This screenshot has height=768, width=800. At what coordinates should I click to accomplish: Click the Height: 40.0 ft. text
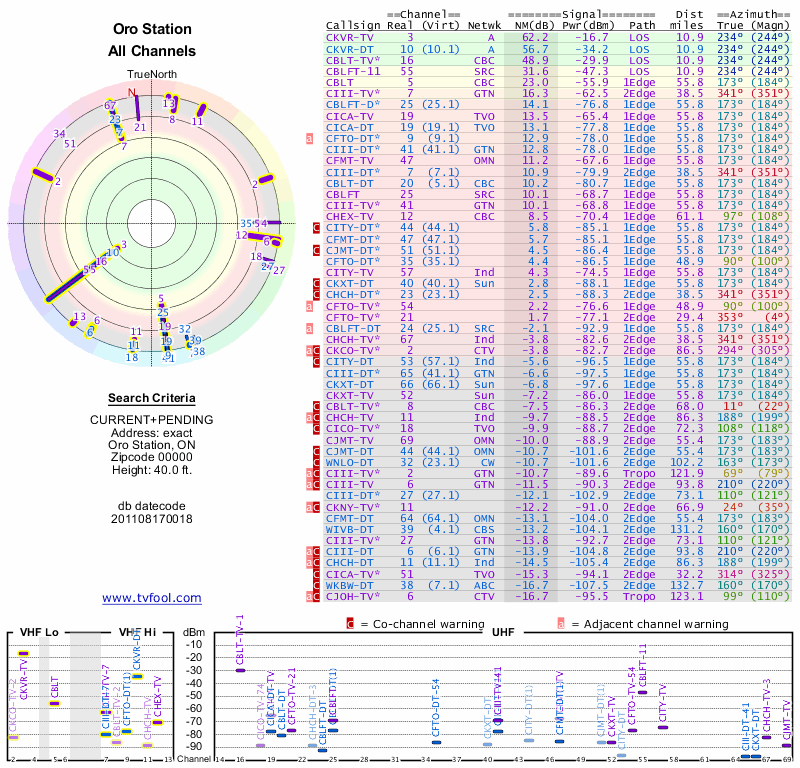click(x=152, y=469)
